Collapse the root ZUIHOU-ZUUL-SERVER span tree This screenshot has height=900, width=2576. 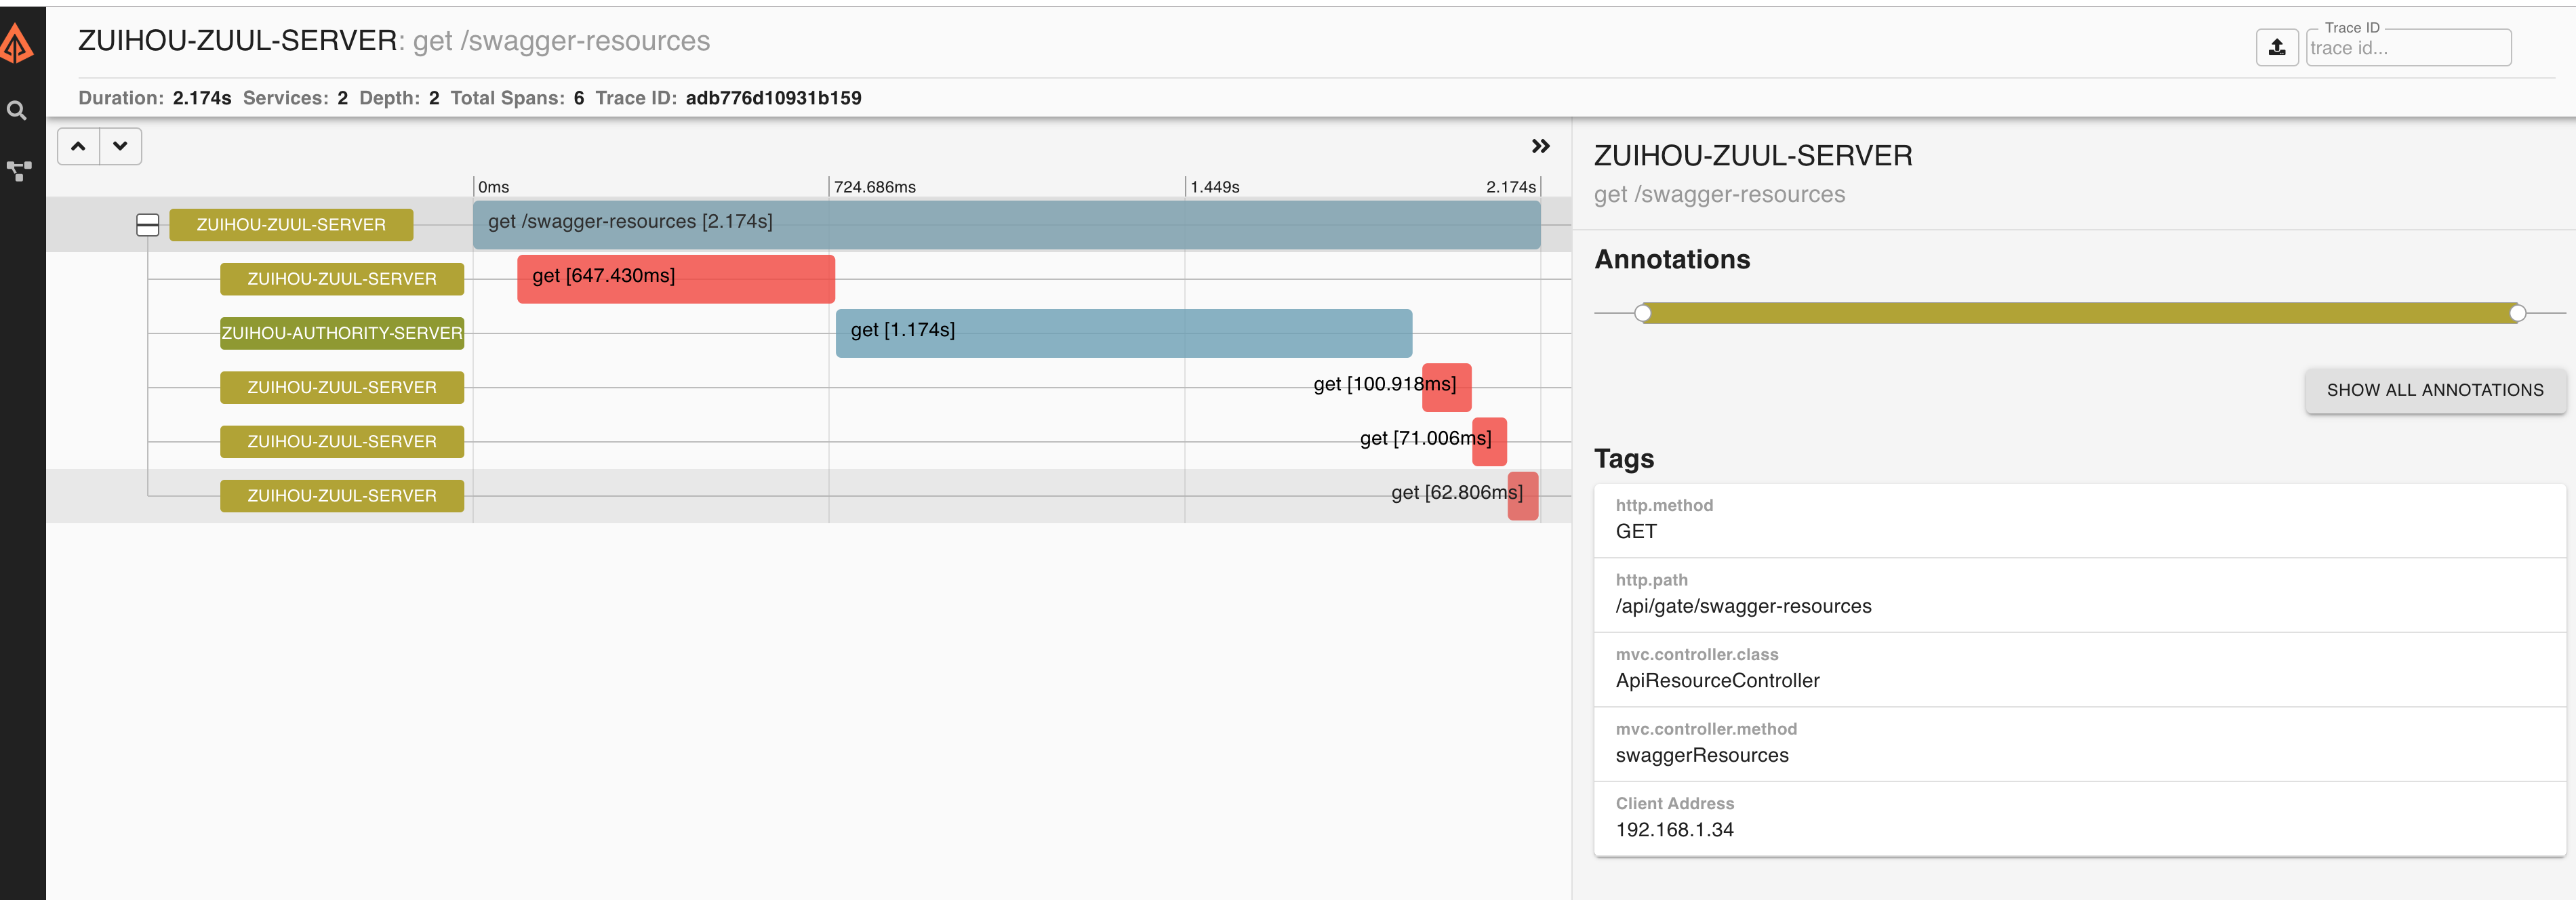[x=147, y=225]
